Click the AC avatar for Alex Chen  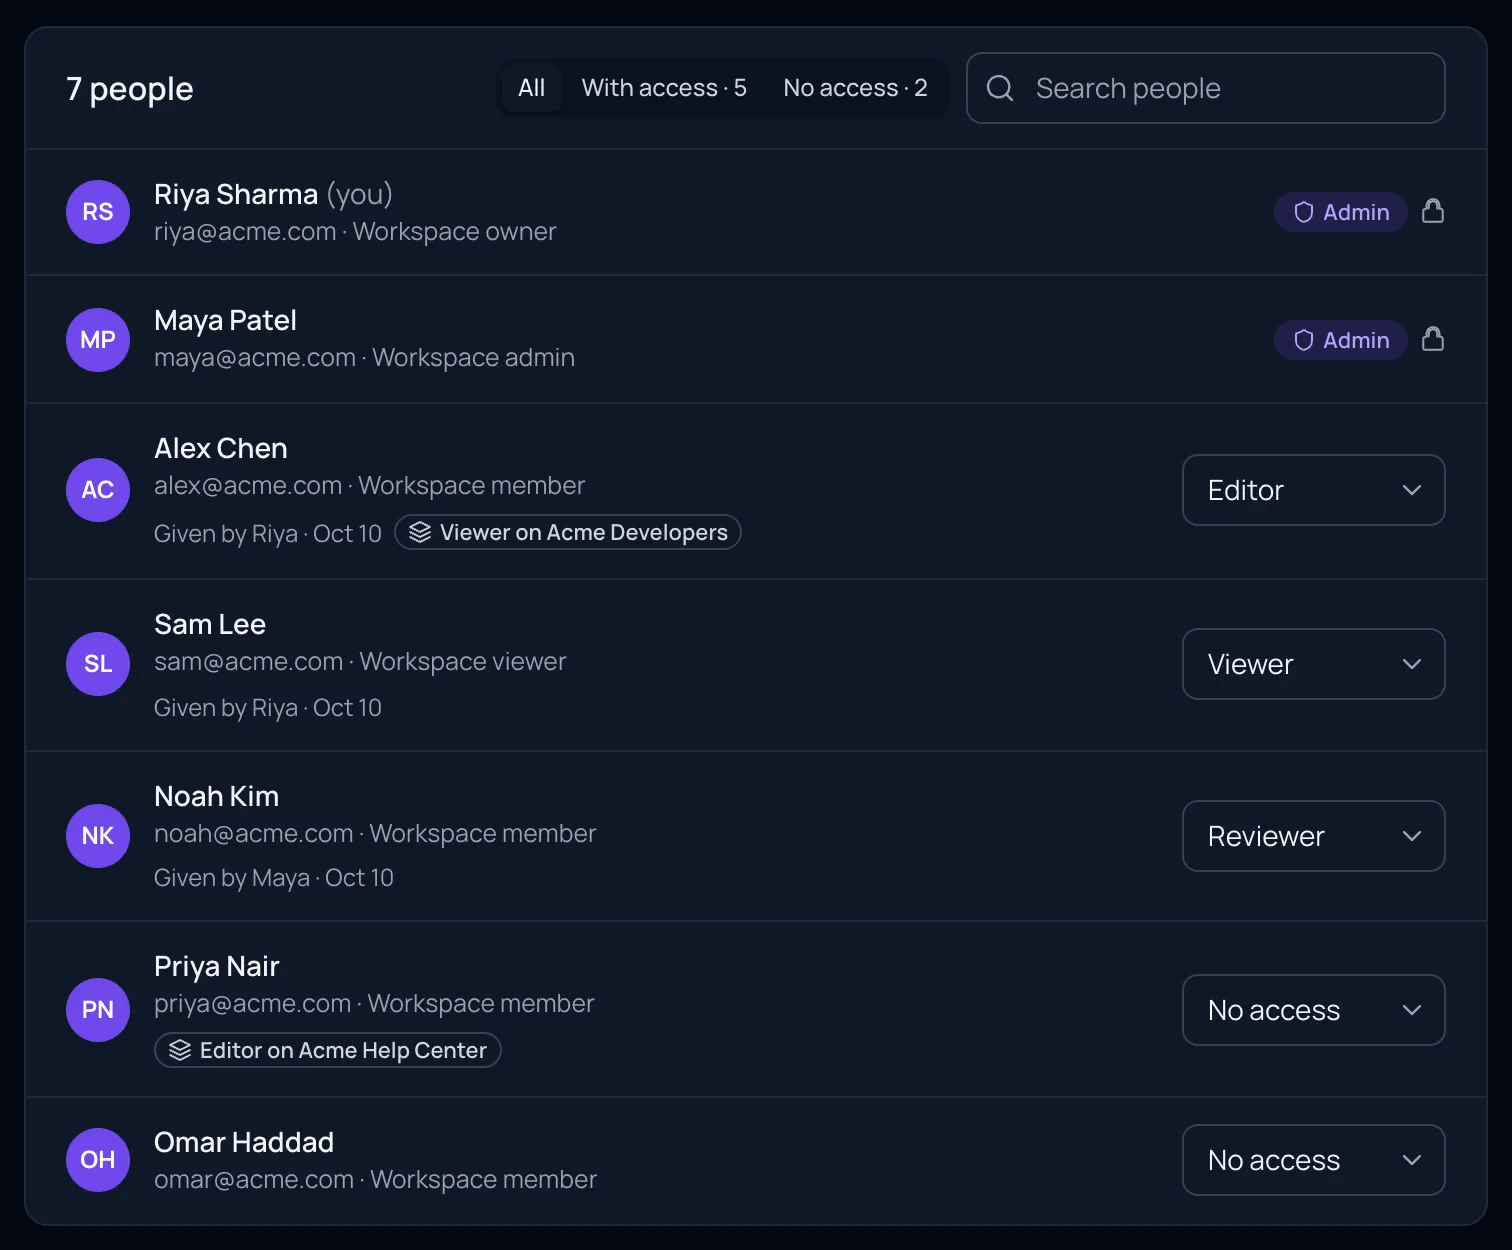[98, 490]
